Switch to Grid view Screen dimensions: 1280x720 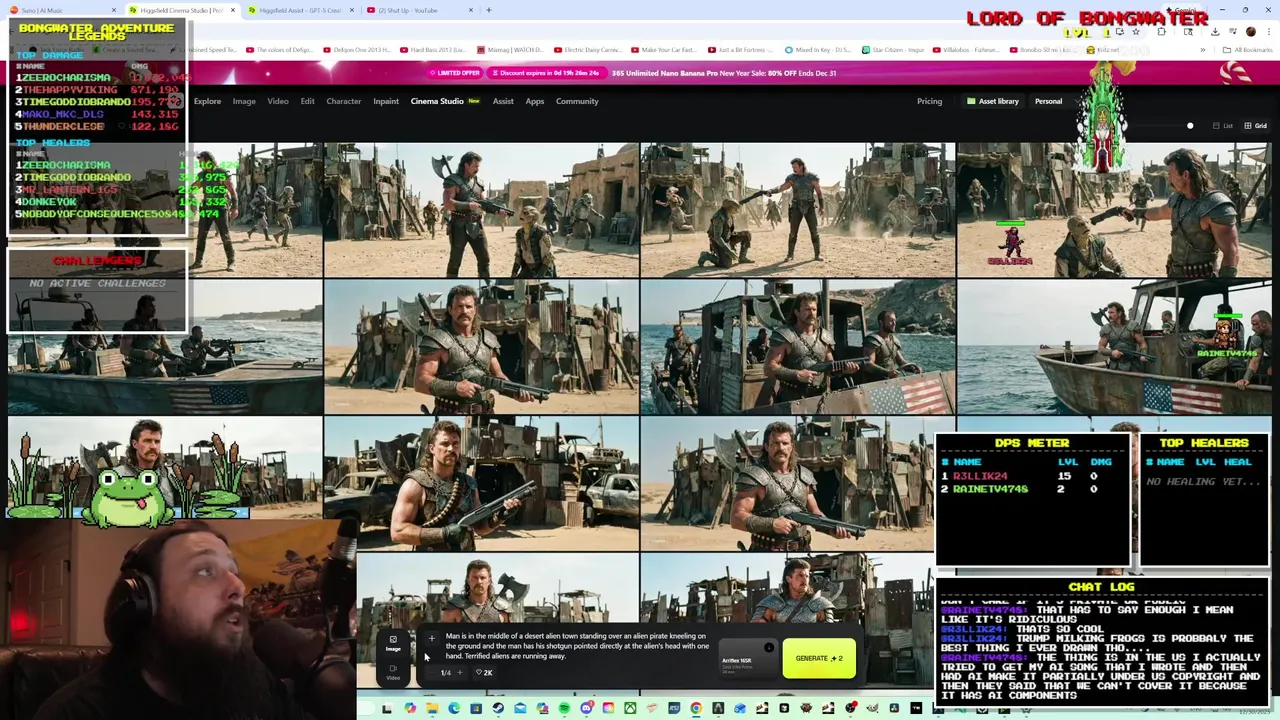[1255, 126]
